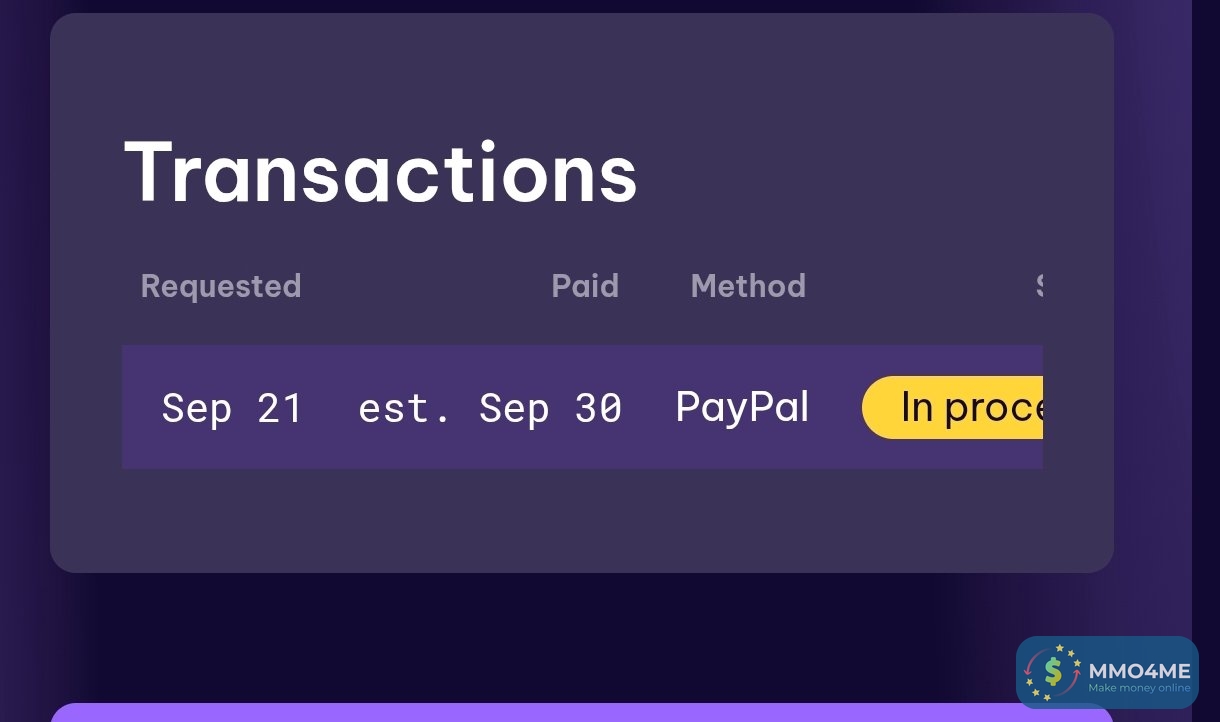This screenshot has width=1220, height=722.
Task: Click the number 21 in the requested date
Action: pyautogui.click(x=280, y=408)
